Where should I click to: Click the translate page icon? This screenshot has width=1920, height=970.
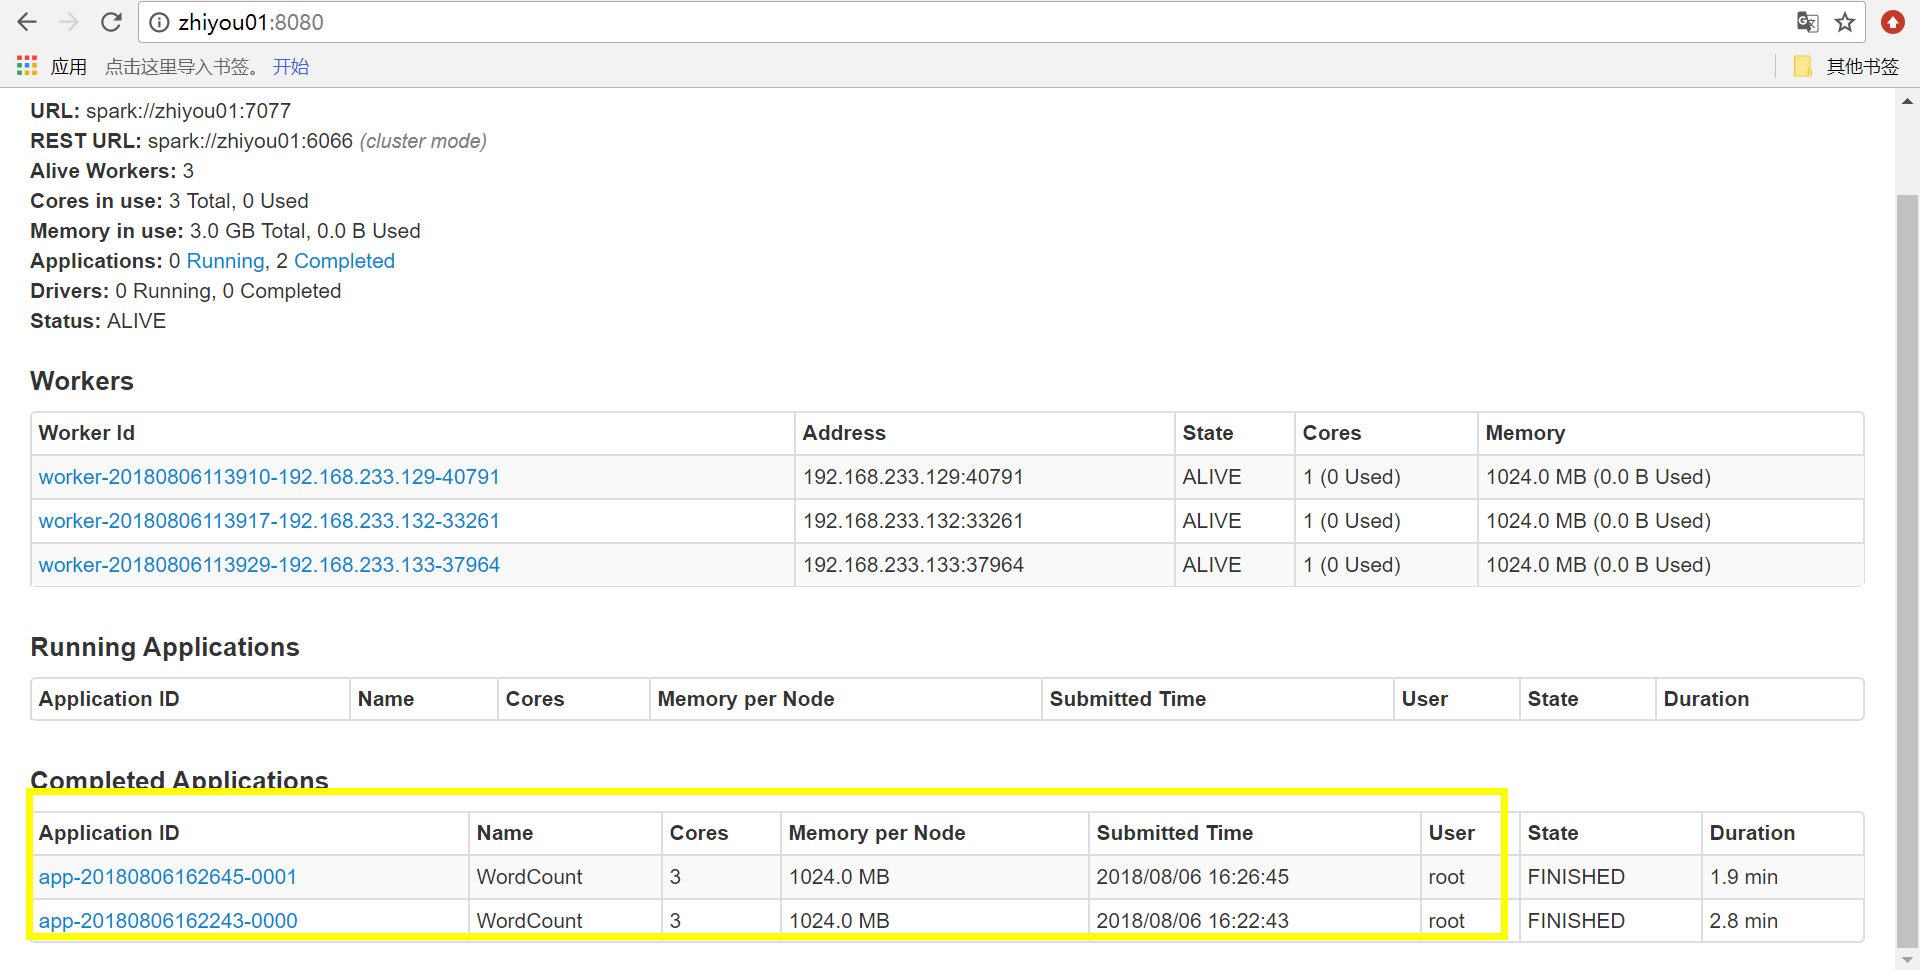click(x=1807, y=22)
